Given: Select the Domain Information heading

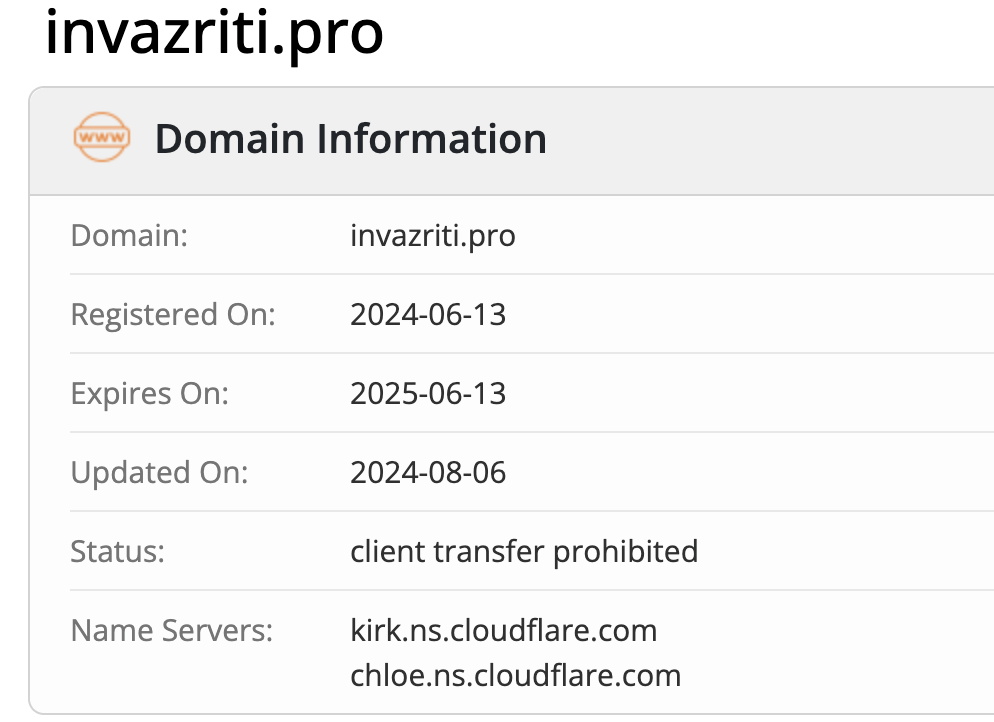Looking at the screenshot, I should (351, 139).
